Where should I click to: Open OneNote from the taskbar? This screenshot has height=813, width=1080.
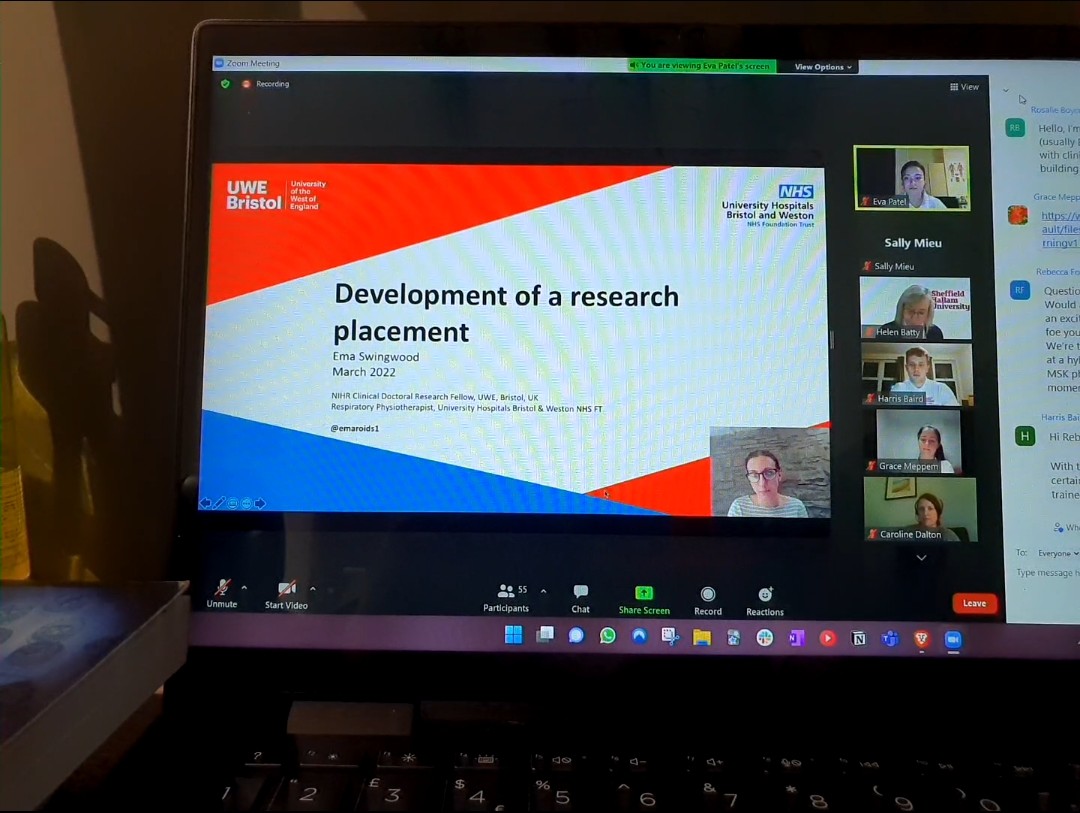(796, 638)
